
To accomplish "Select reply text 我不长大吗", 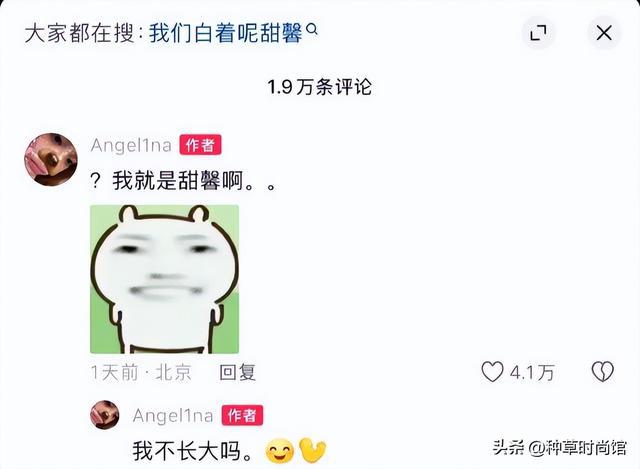I will point(188,451).
